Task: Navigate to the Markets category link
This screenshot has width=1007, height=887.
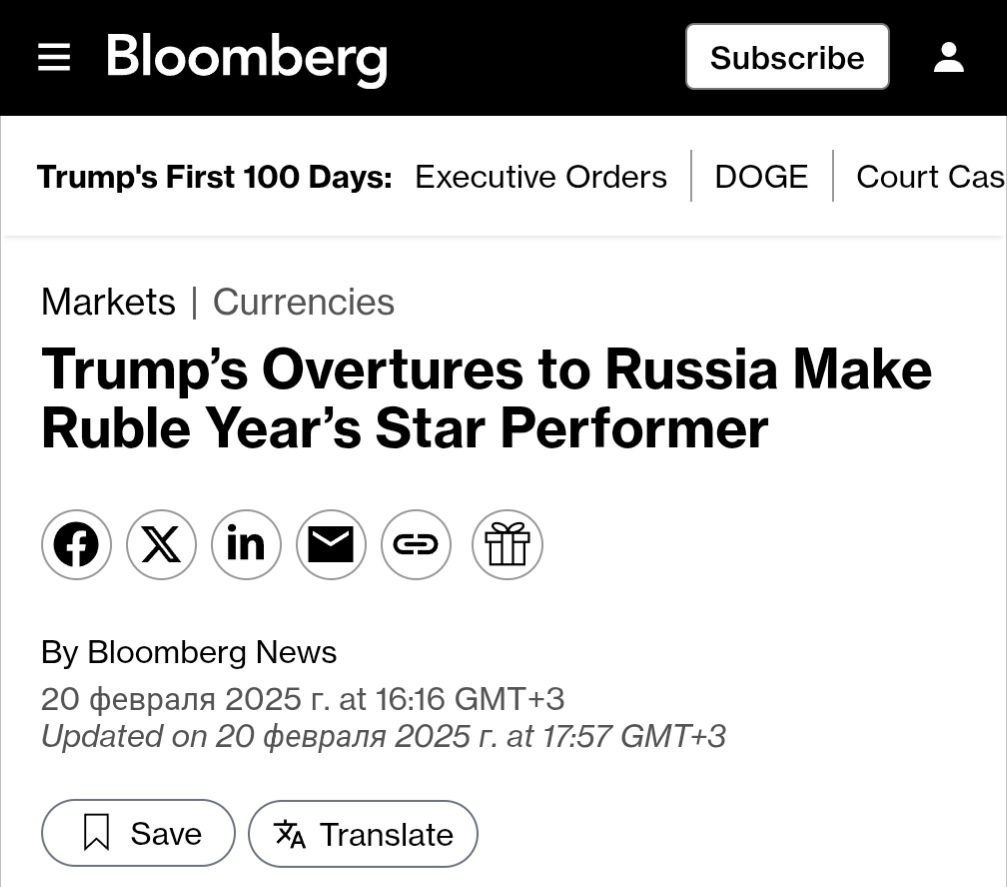Action: point(108,302)
